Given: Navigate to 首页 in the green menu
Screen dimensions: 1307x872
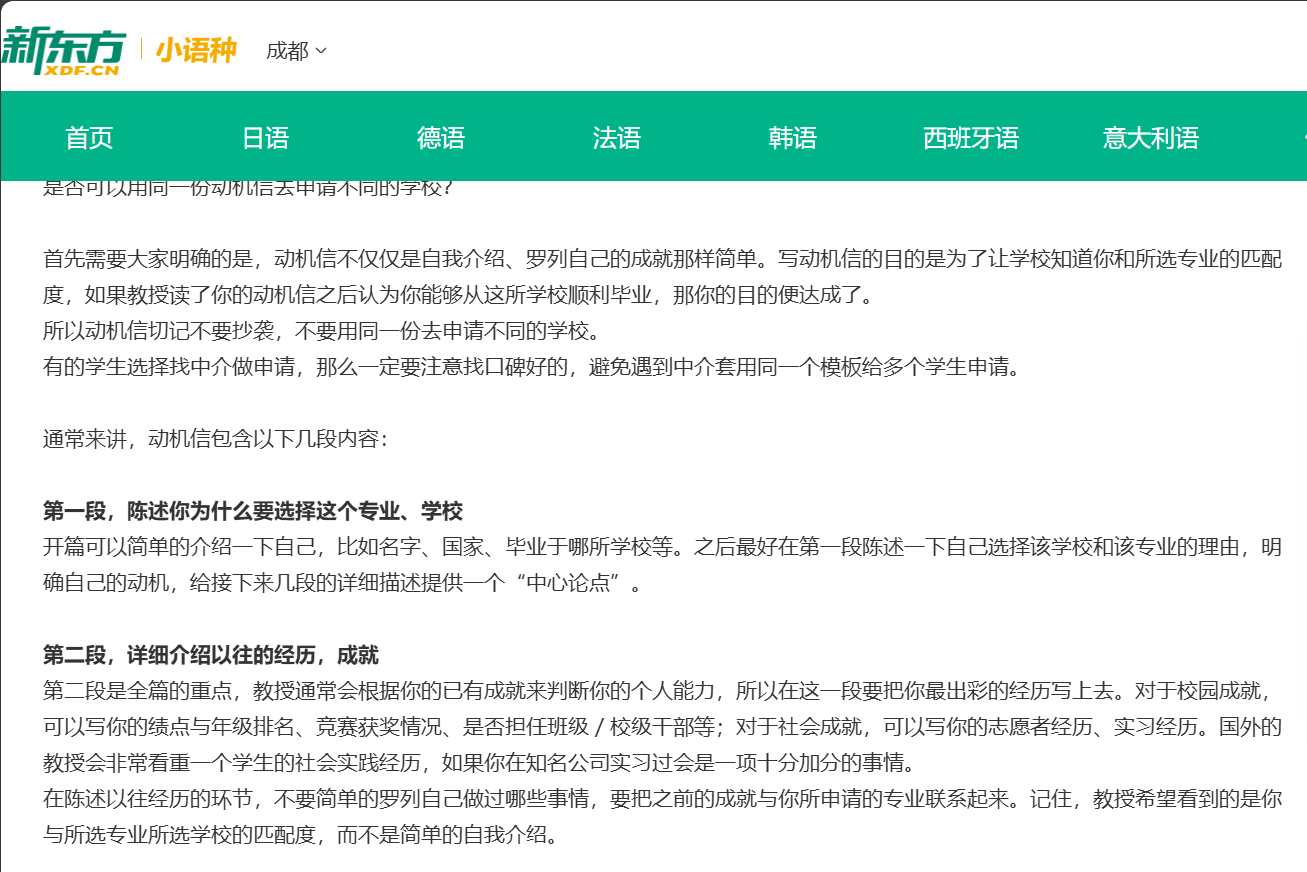Looking at the screenshot, I should 89,138.
